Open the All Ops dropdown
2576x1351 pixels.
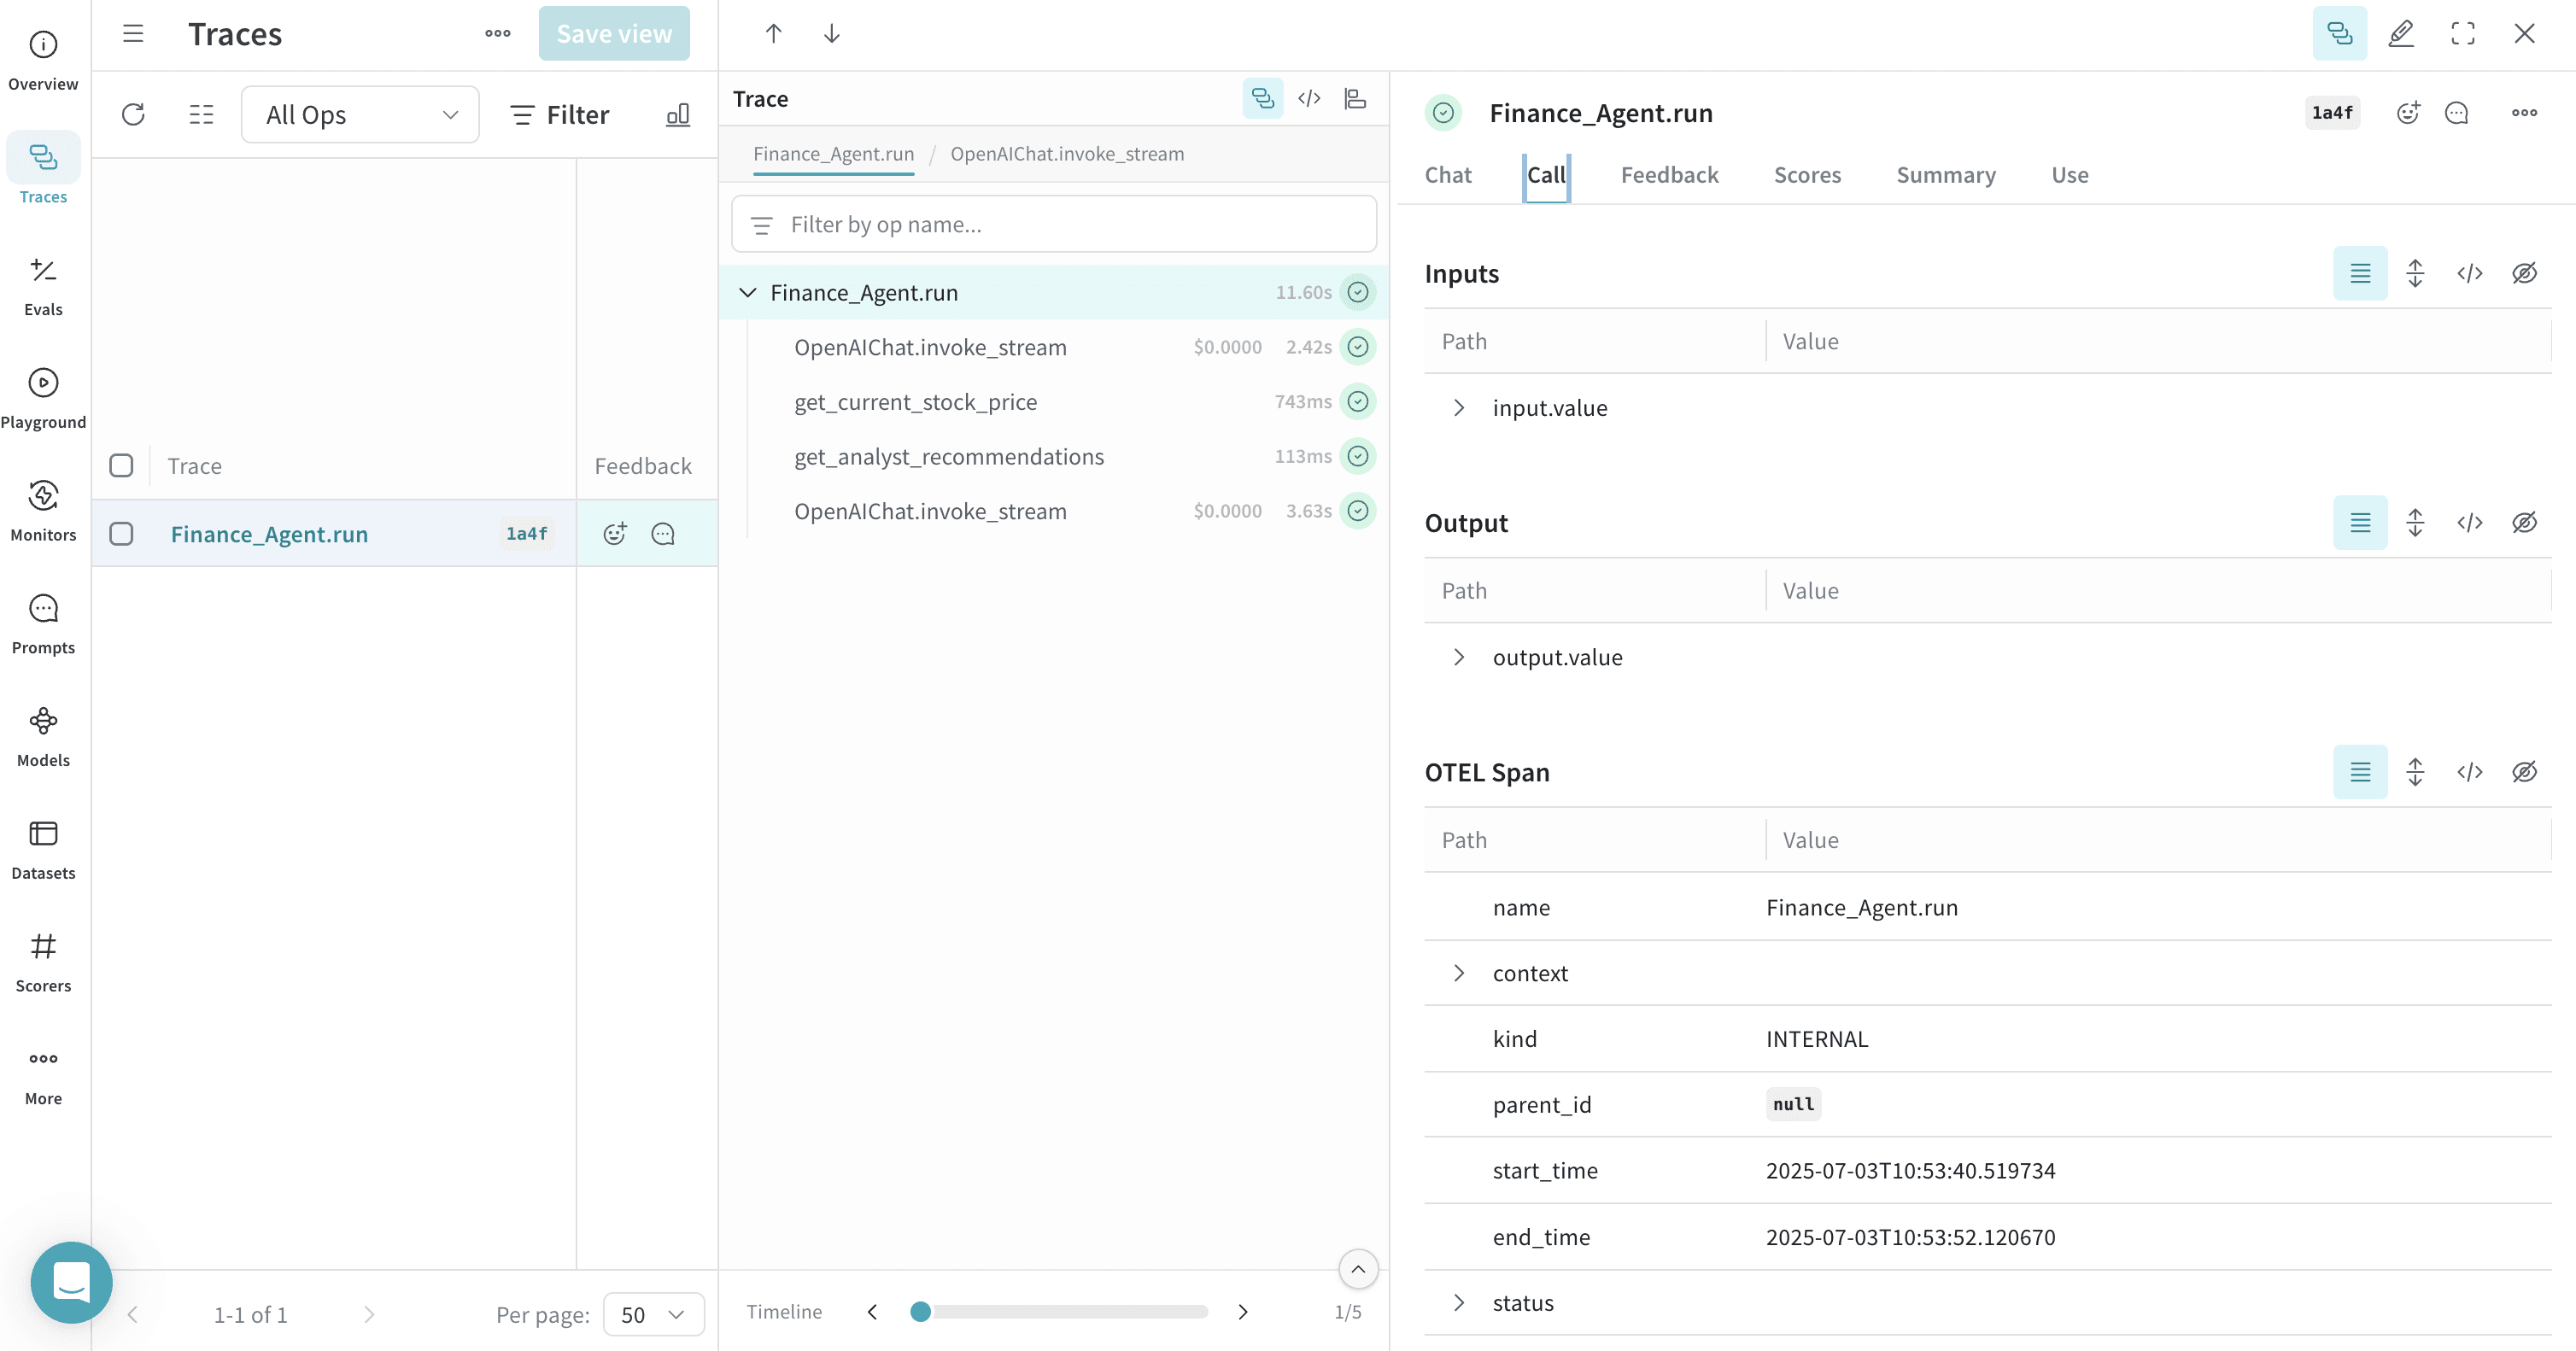(x=360, y=114)
